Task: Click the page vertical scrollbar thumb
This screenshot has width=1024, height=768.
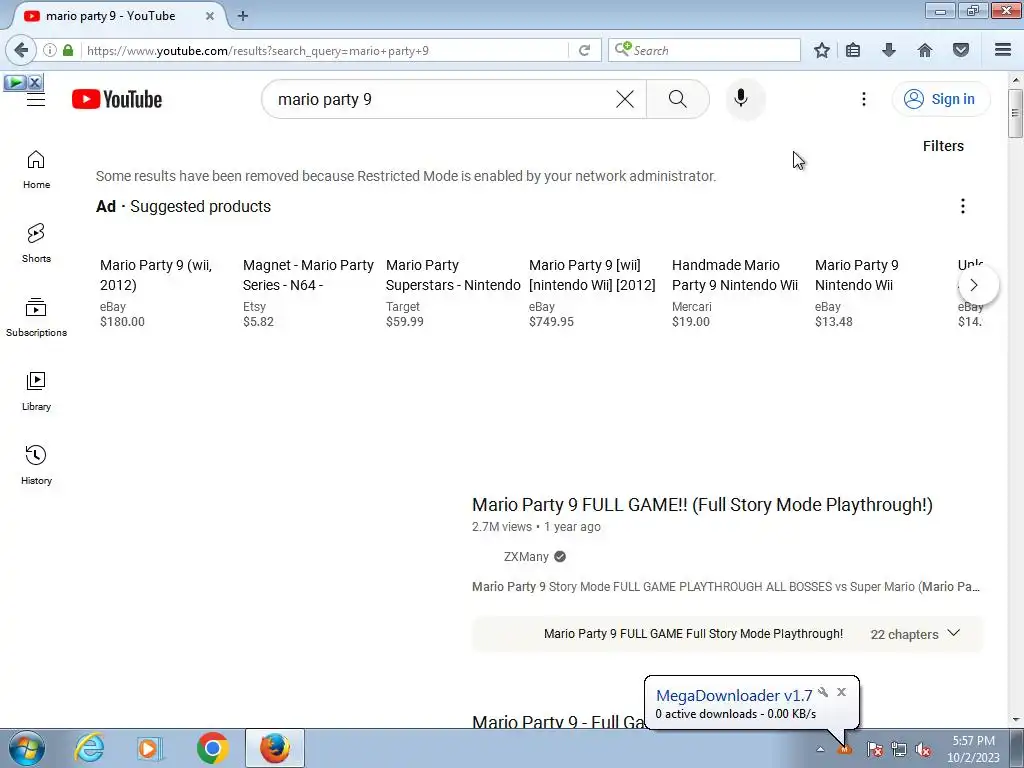Action: [1015, 113]
